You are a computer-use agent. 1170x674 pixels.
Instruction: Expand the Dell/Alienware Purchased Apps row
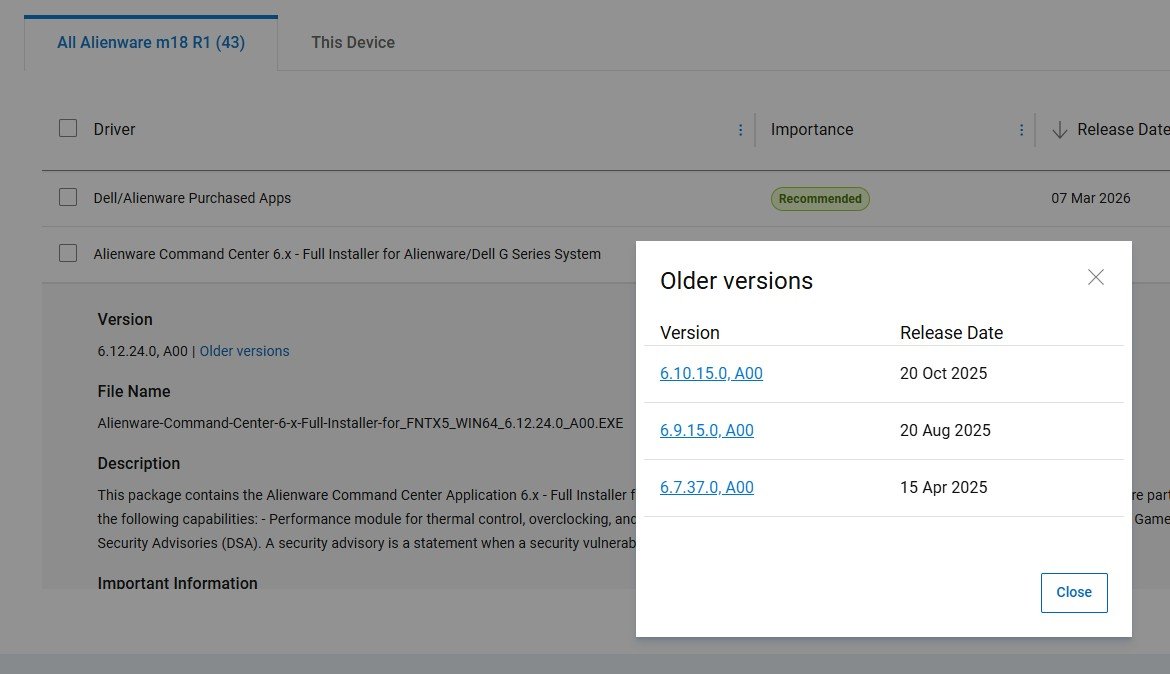[x=192, y=198]
